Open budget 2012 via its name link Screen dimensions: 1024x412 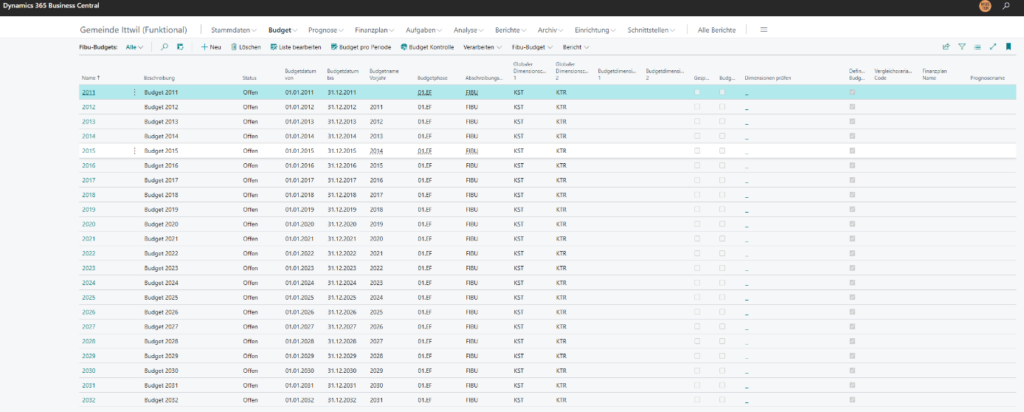click(88, 107)
